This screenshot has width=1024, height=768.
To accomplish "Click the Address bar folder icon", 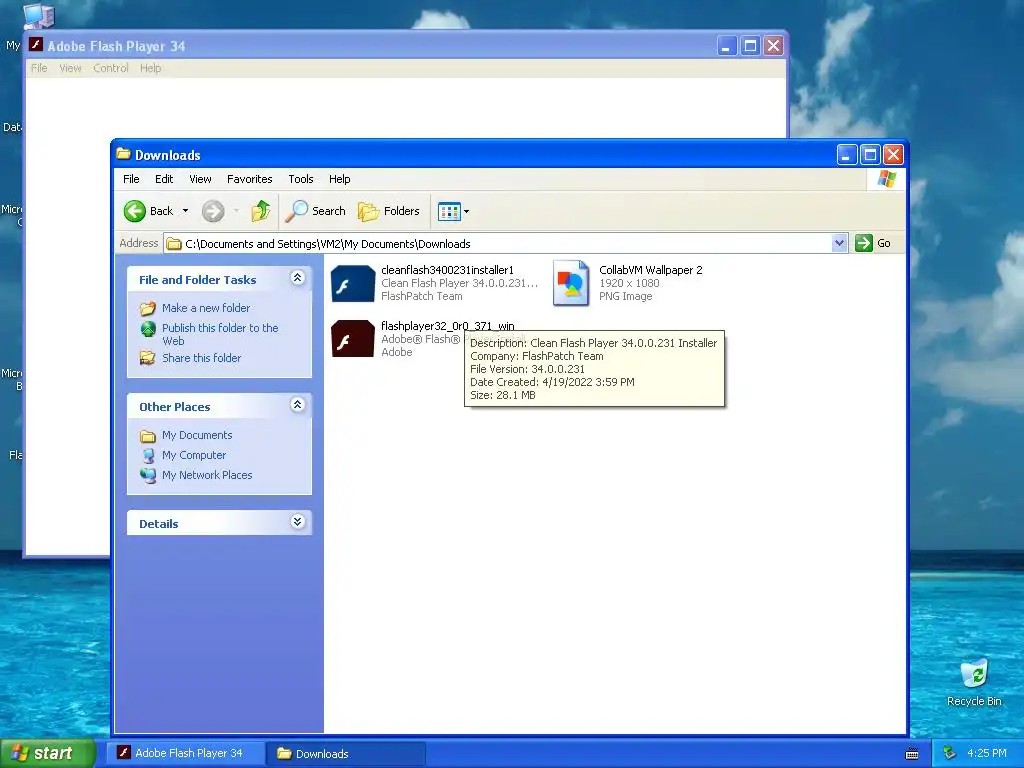I will tap(174, 244).
